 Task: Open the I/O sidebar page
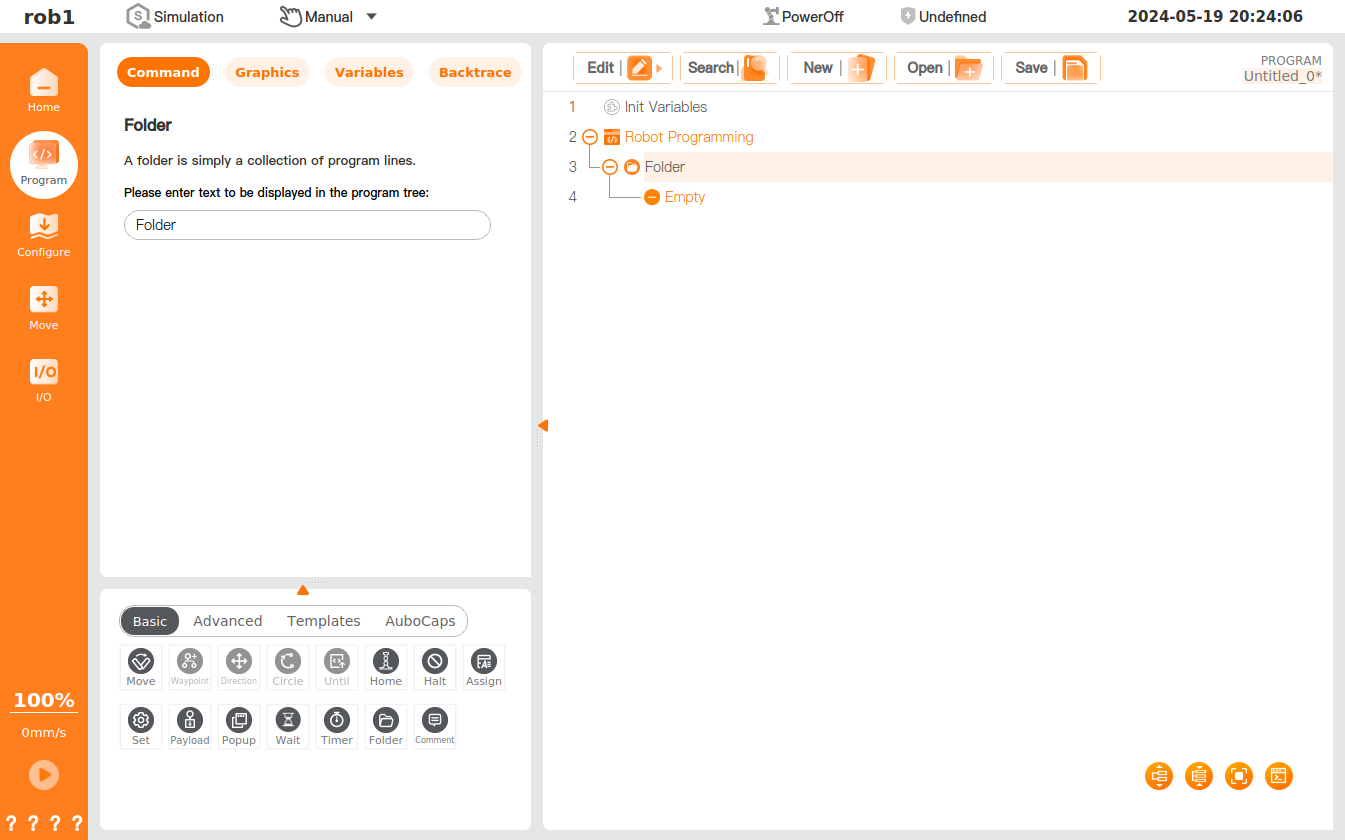pyautogui.click(x=44, y=380)
